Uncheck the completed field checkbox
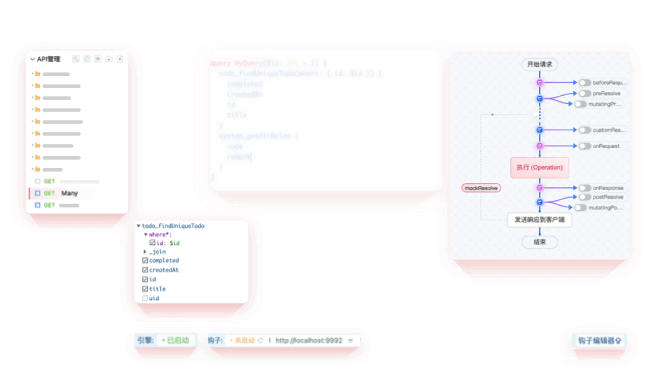 click(145, 260)
